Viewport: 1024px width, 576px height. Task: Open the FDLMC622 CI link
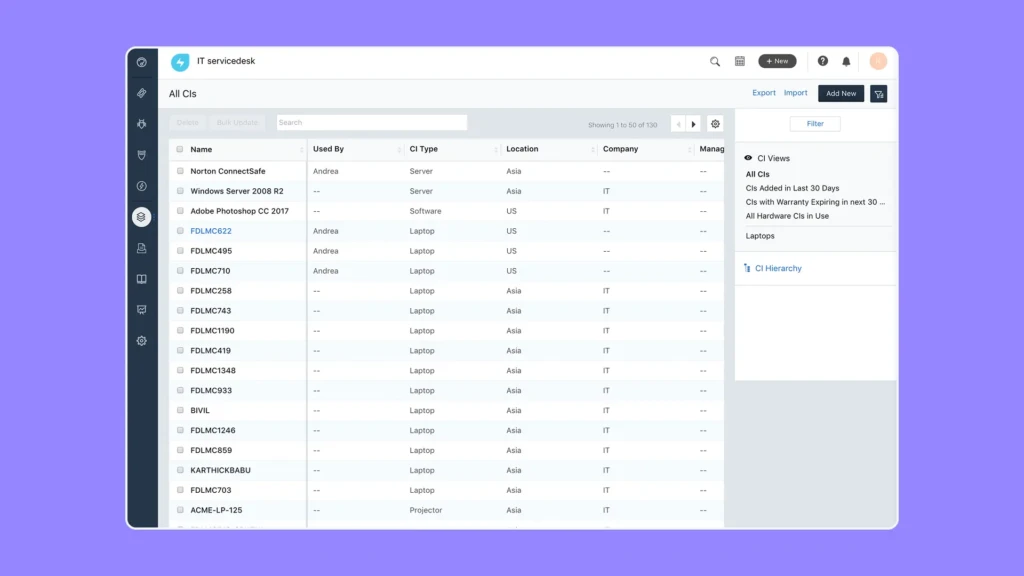tap(211, 231)
